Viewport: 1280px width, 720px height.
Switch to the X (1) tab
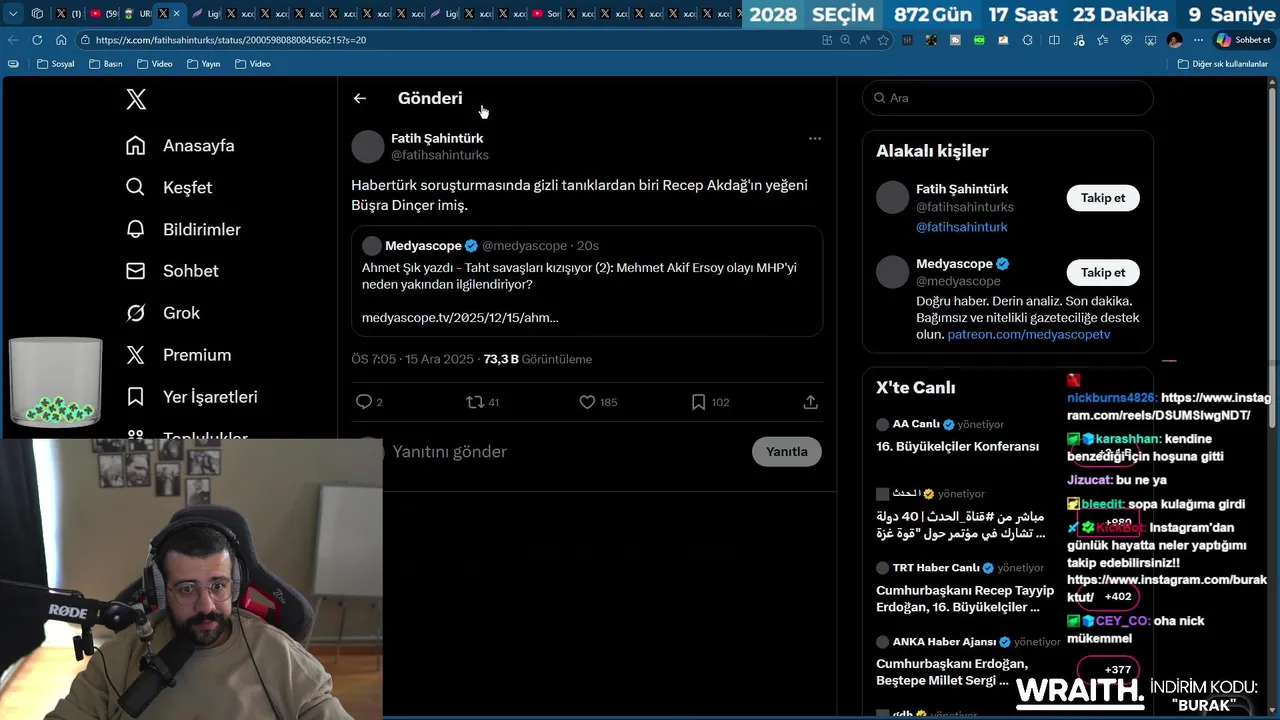68,14
